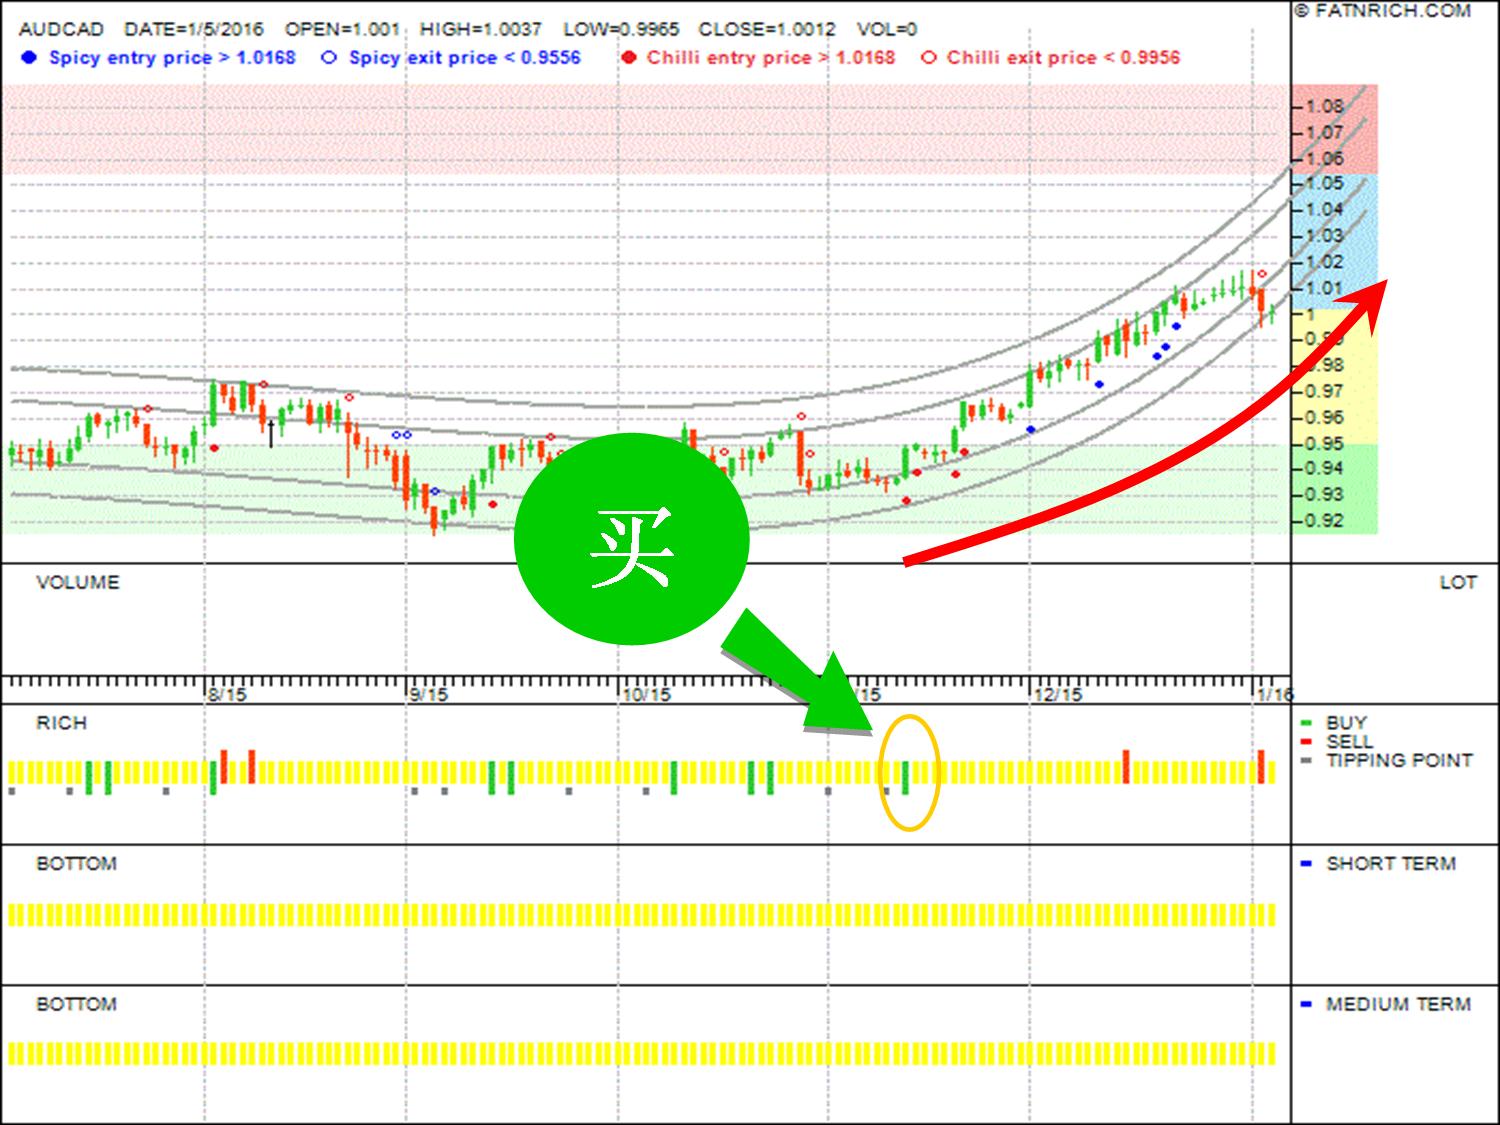Click the 'Spicy entry price > 1.0168' label
The width and height of the screenshot is (1500, 1125).
coord(172,57)
